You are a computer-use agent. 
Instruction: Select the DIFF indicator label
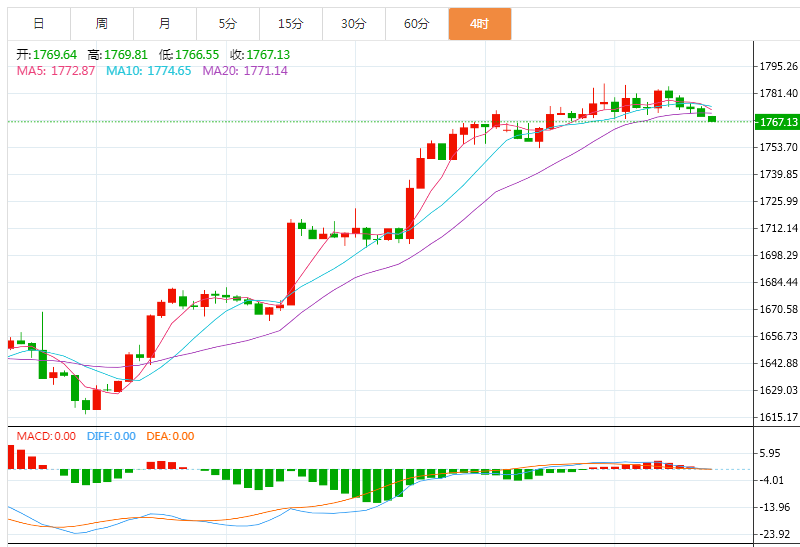(x=110, y=436)
